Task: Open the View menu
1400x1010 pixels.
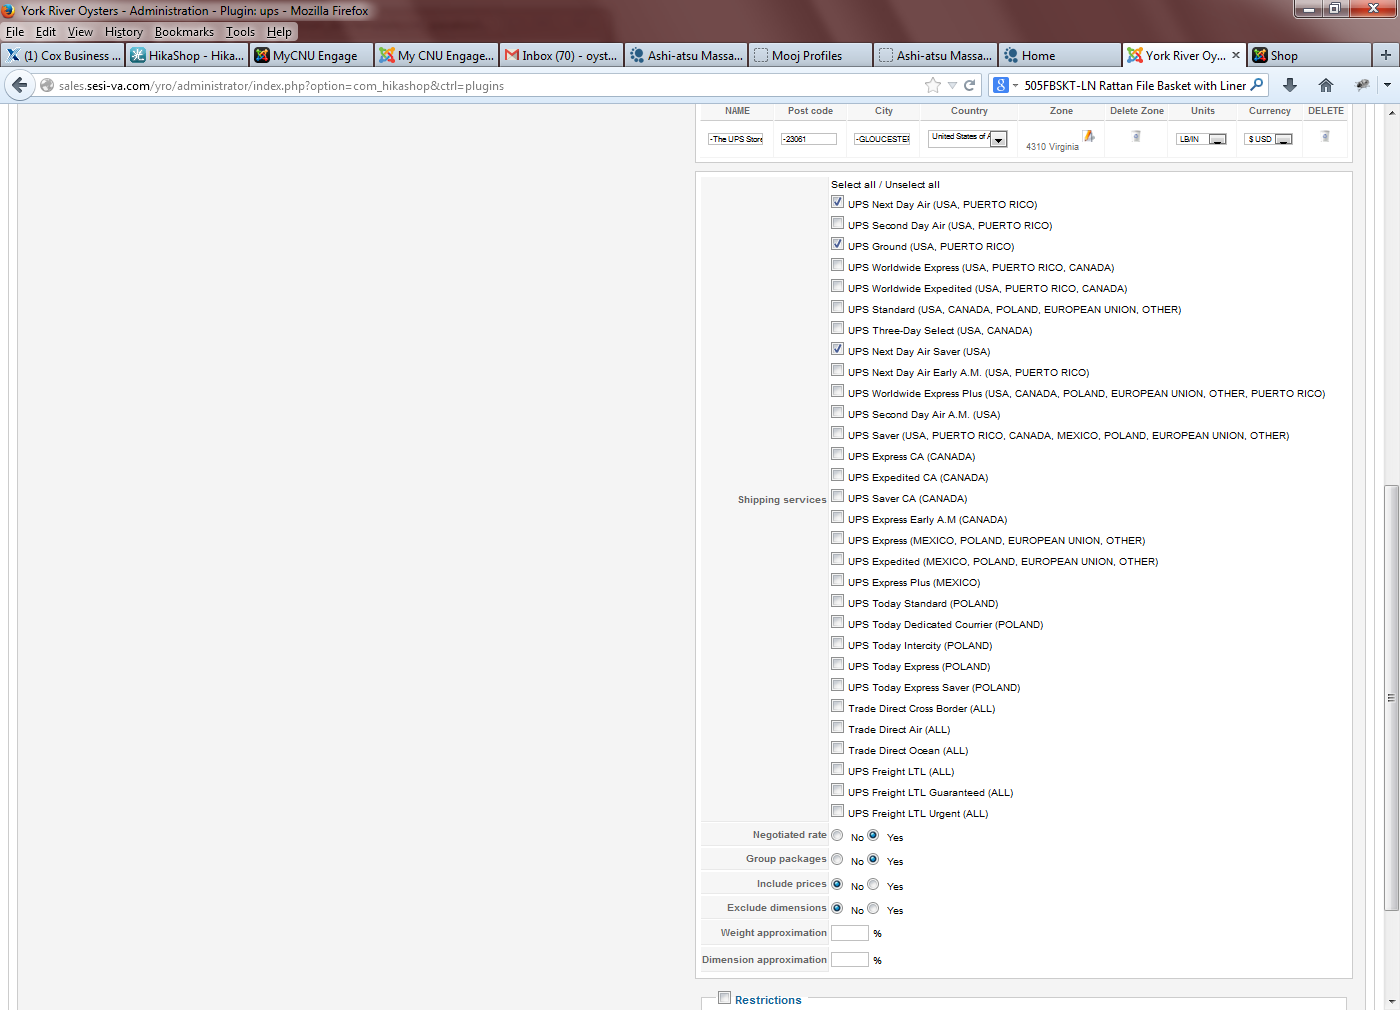Action: (80, 32)
